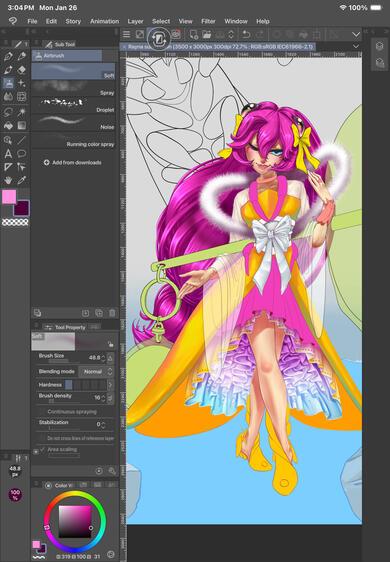Viewport: 390px width, 562px height.
Task: Open the Filter menu
Action: point(208,21)
